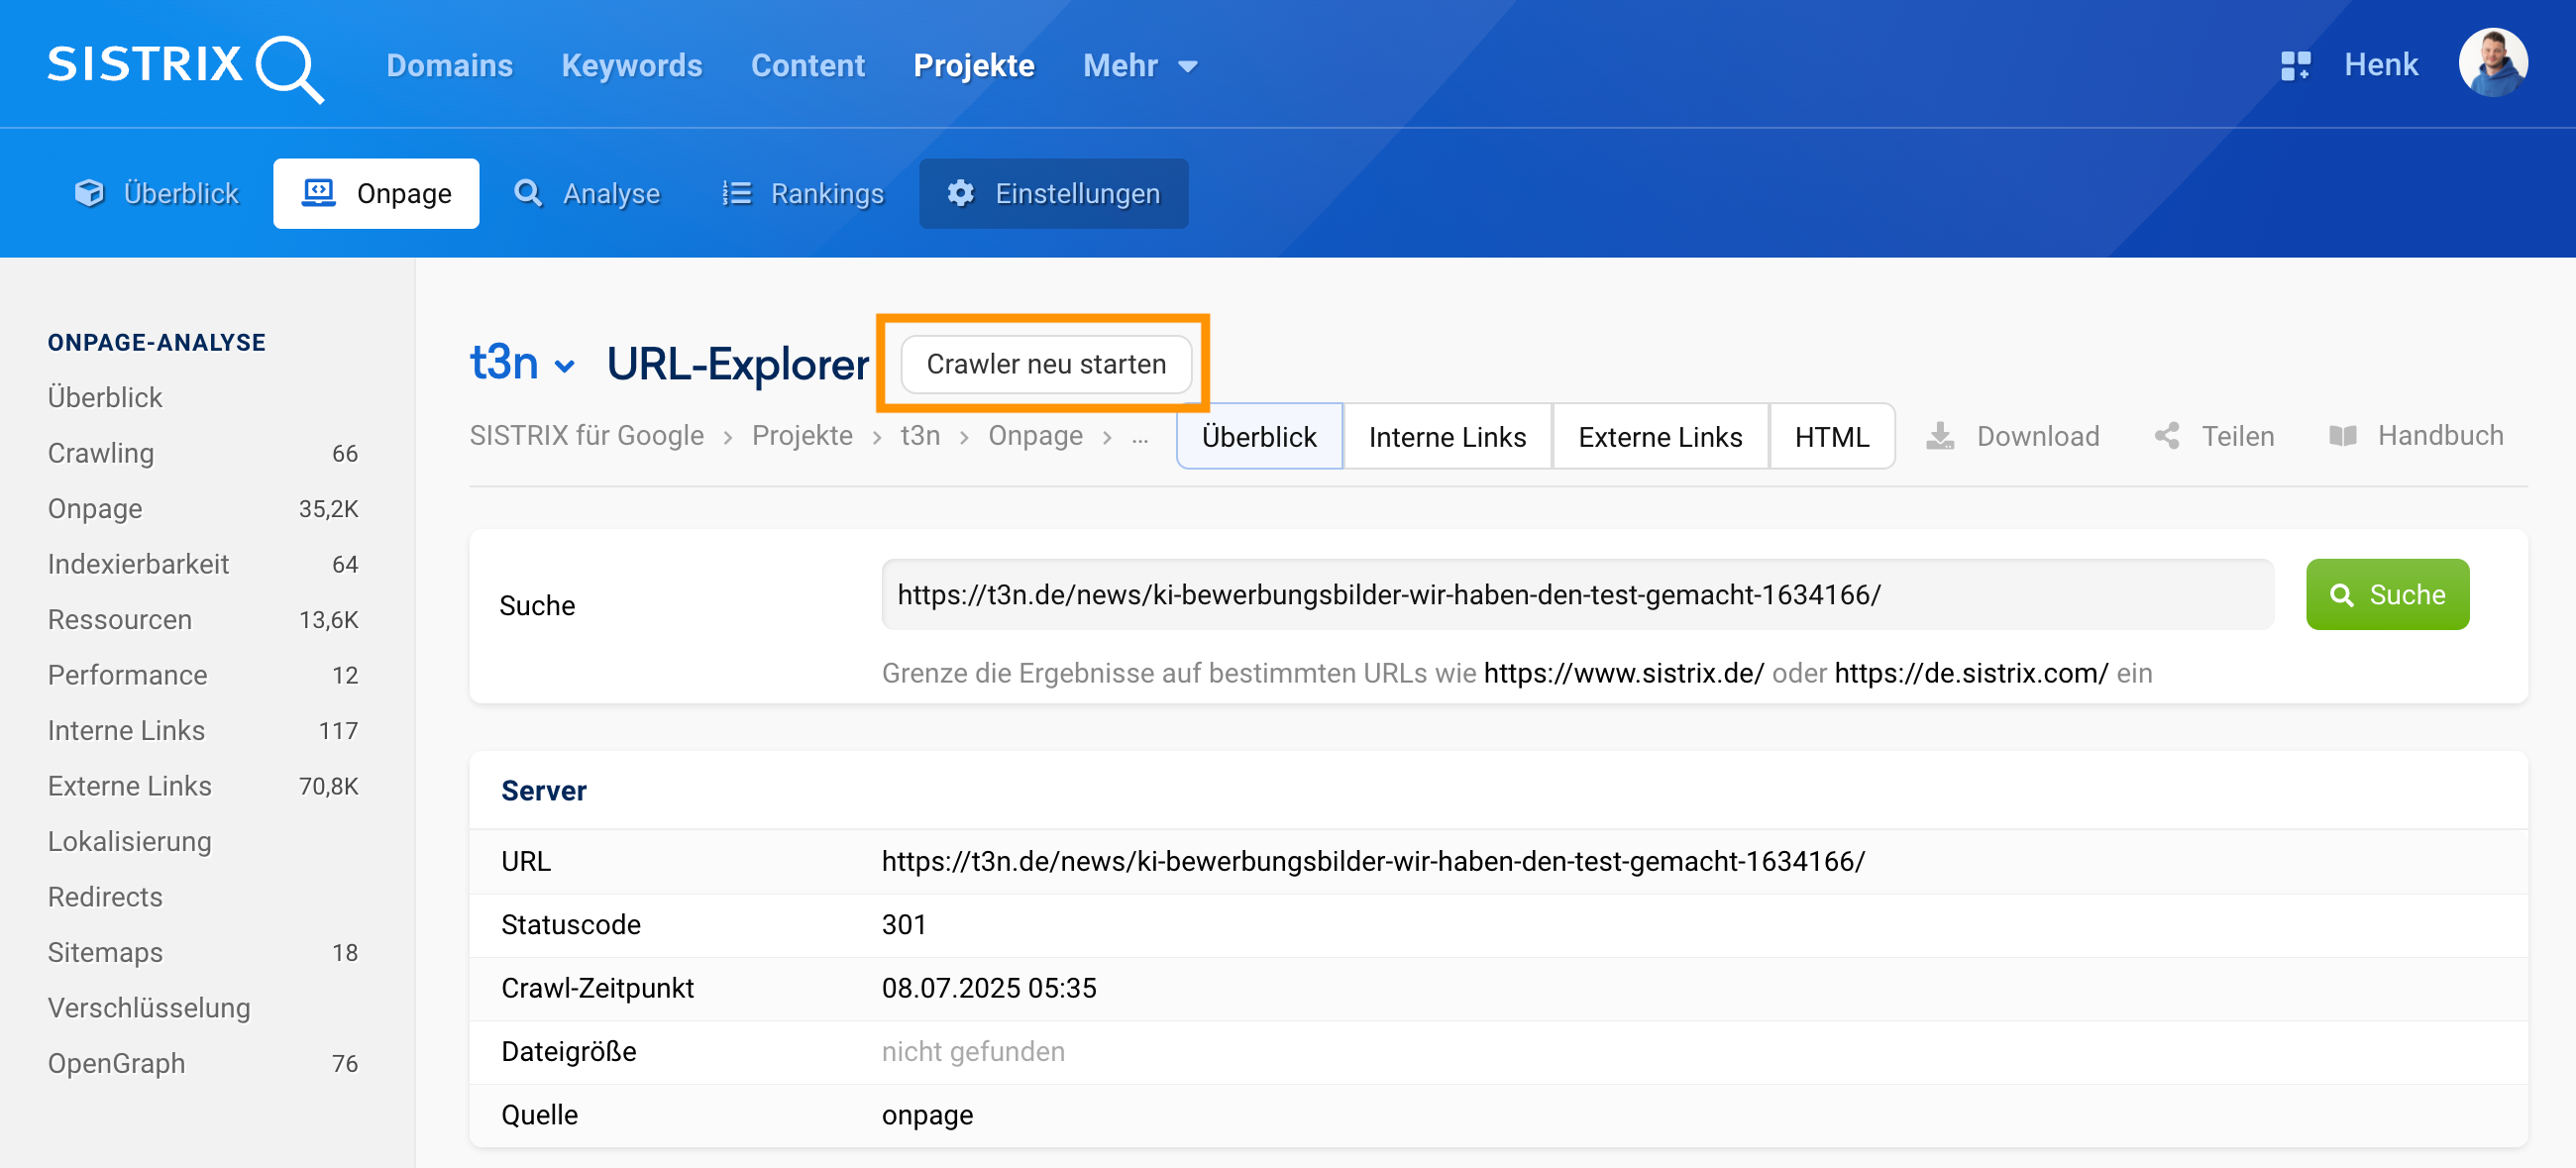Click the Teilen share icon
Viewport: 2576px width, 1168px height.
pyautogui.click(x=2167, y=436)
